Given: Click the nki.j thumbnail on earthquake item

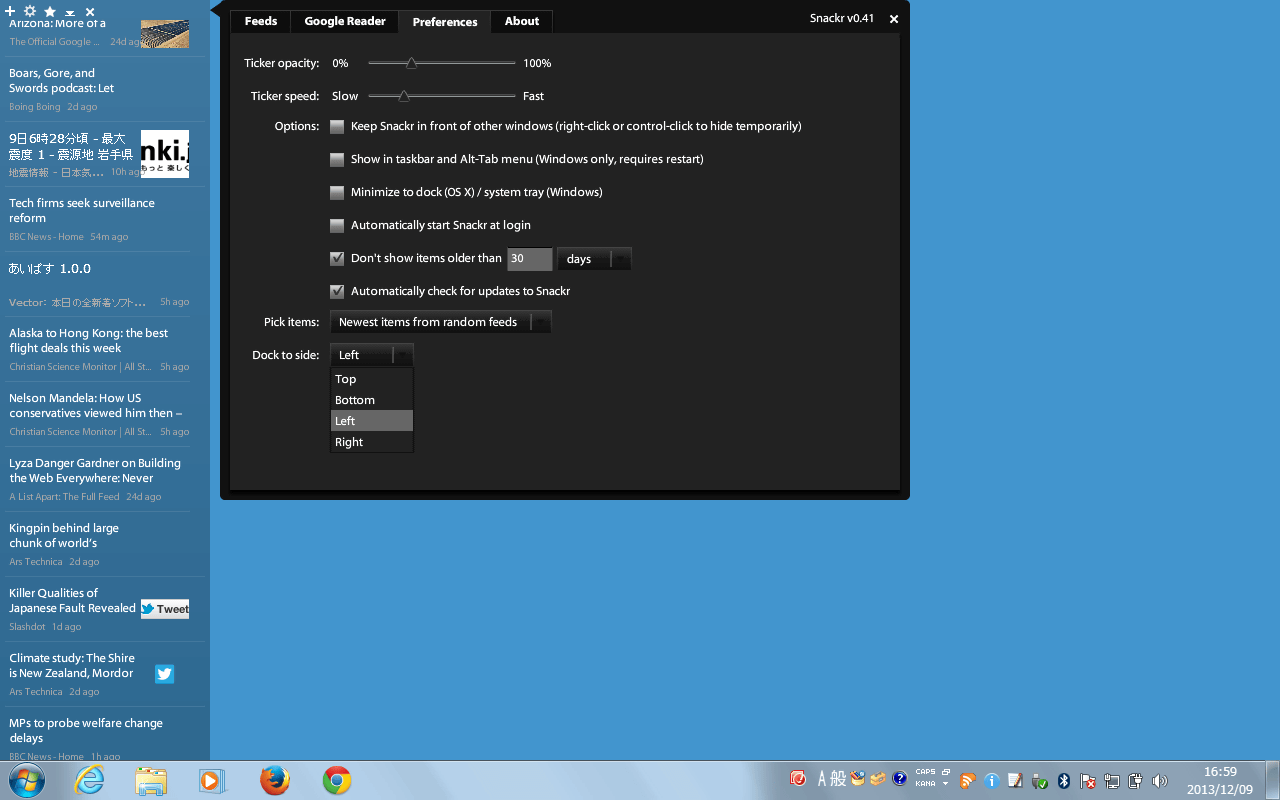Looking at the screenshot, I should (165, 154).
